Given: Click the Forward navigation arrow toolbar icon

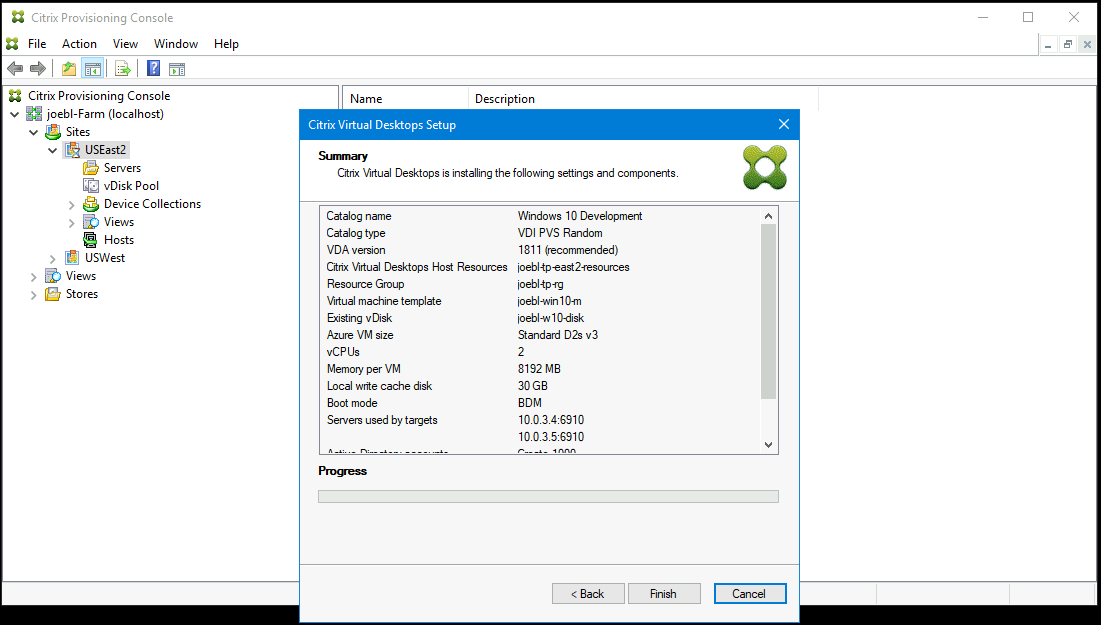Looking at the screenshot, I should [38, 68].
